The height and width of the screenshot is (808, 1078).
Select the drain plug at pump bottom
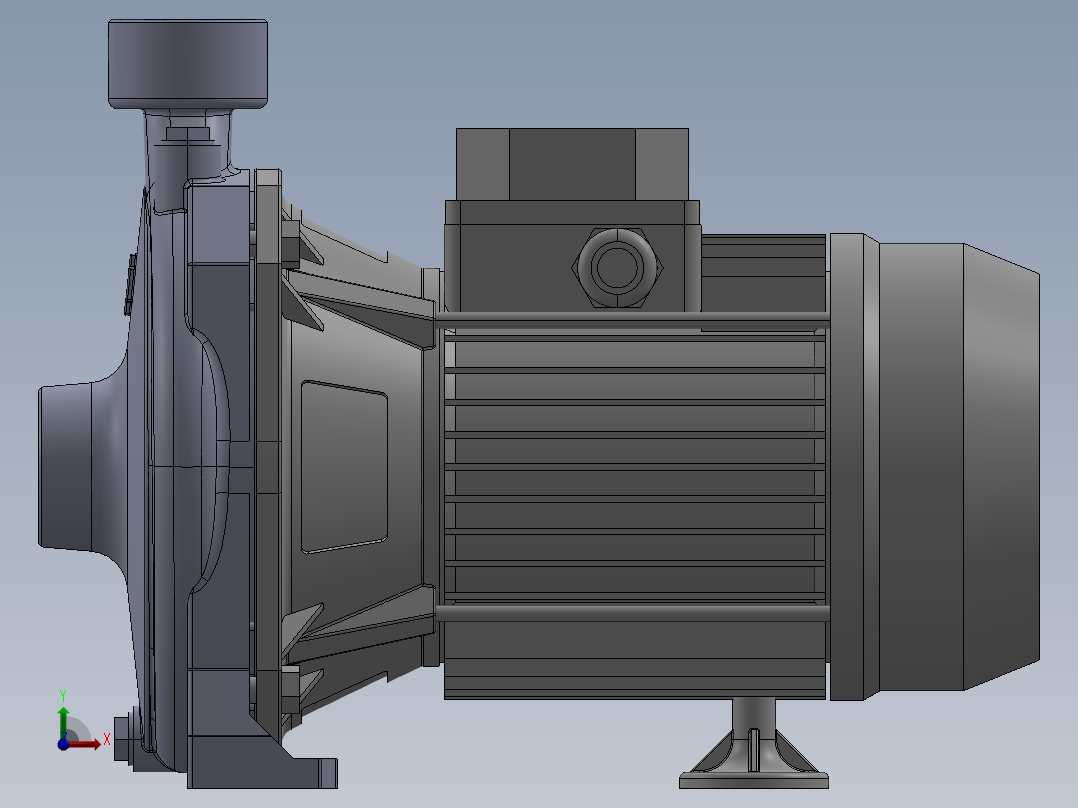tap(123, 739)
